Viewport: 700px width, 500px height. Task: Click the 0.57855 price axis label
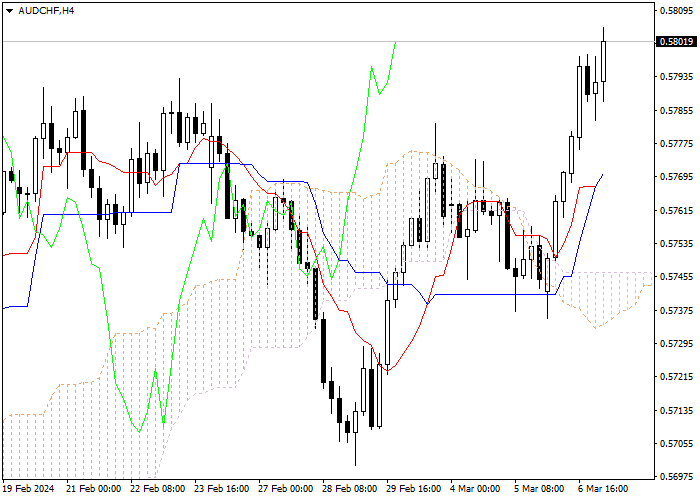click(677, 110)
